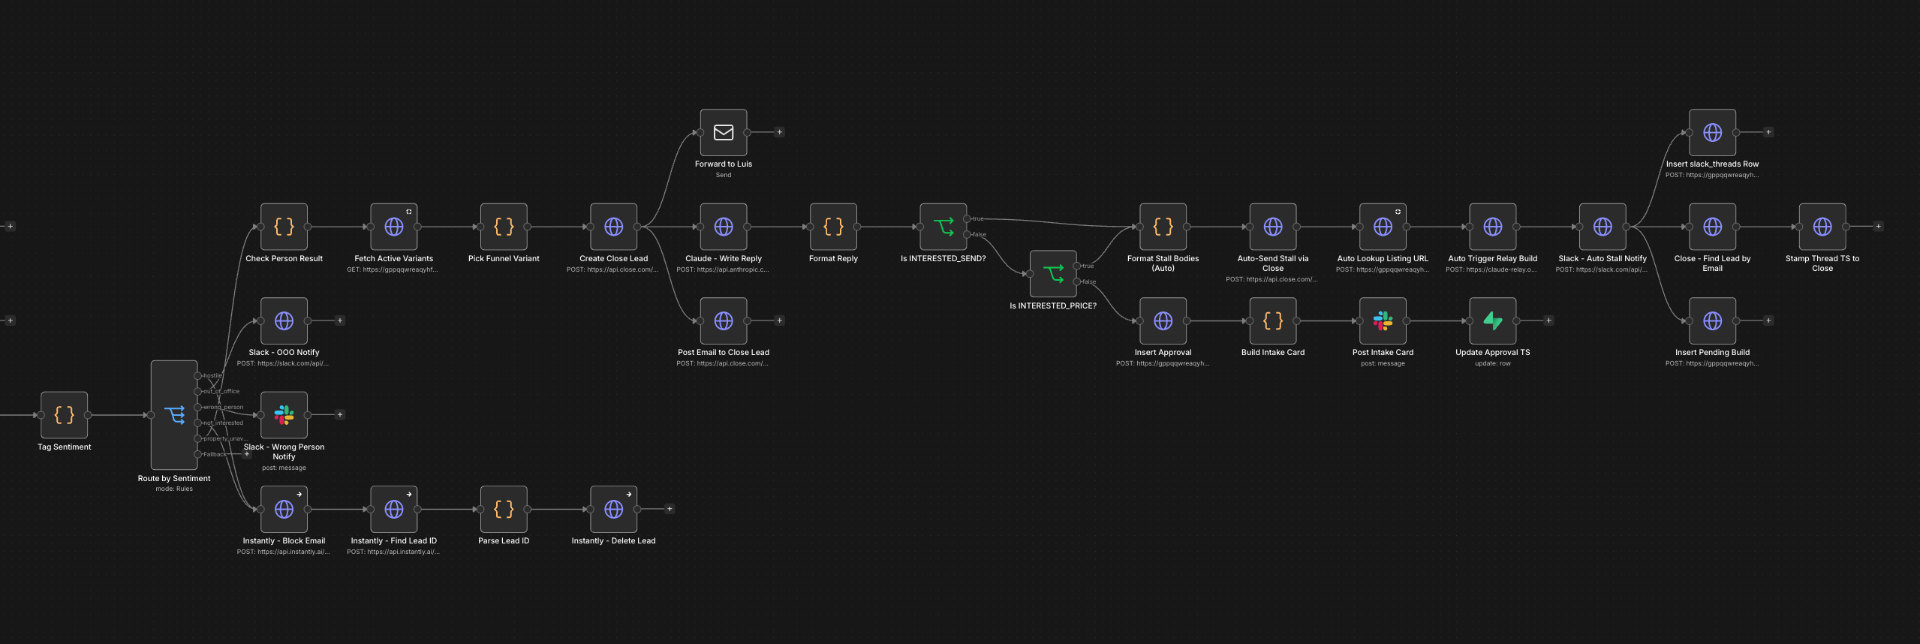
Task: Select the Stamp Thread TS to Close node
Action: tap(1822, 227)
